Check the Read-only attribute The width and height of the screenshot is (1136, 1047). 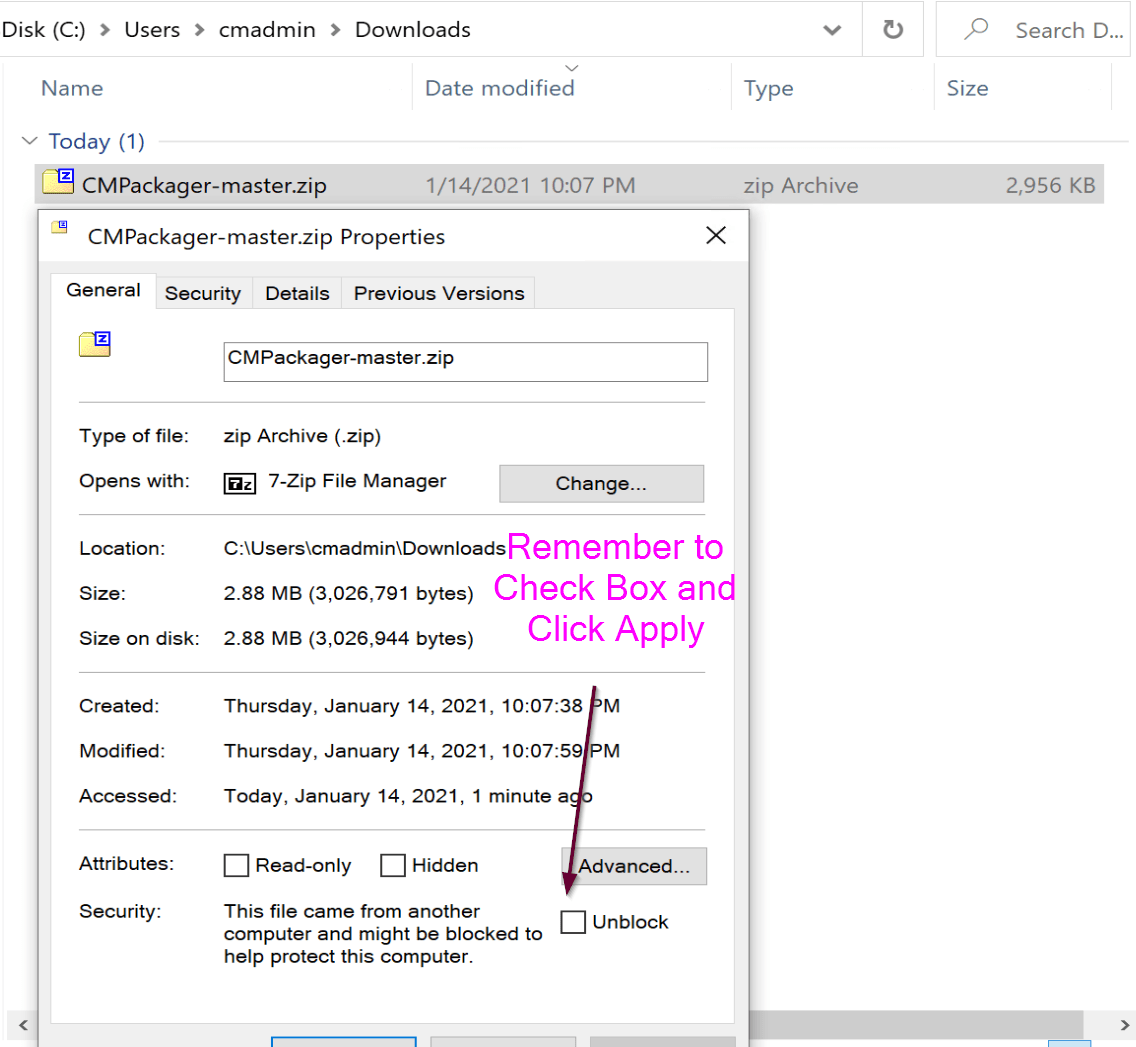click(236, 864)
